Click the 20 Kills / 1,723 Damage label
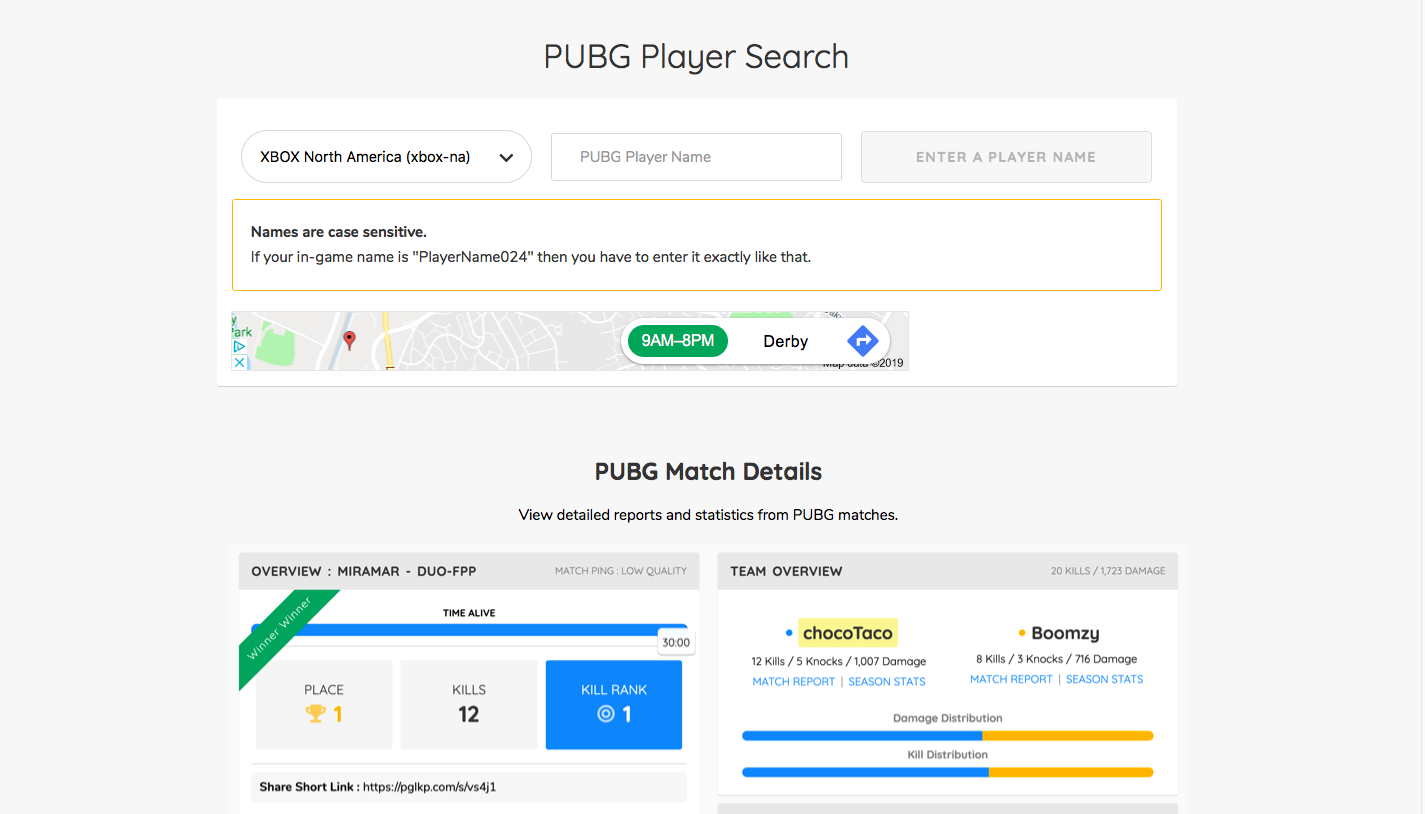 point(1108,571)
